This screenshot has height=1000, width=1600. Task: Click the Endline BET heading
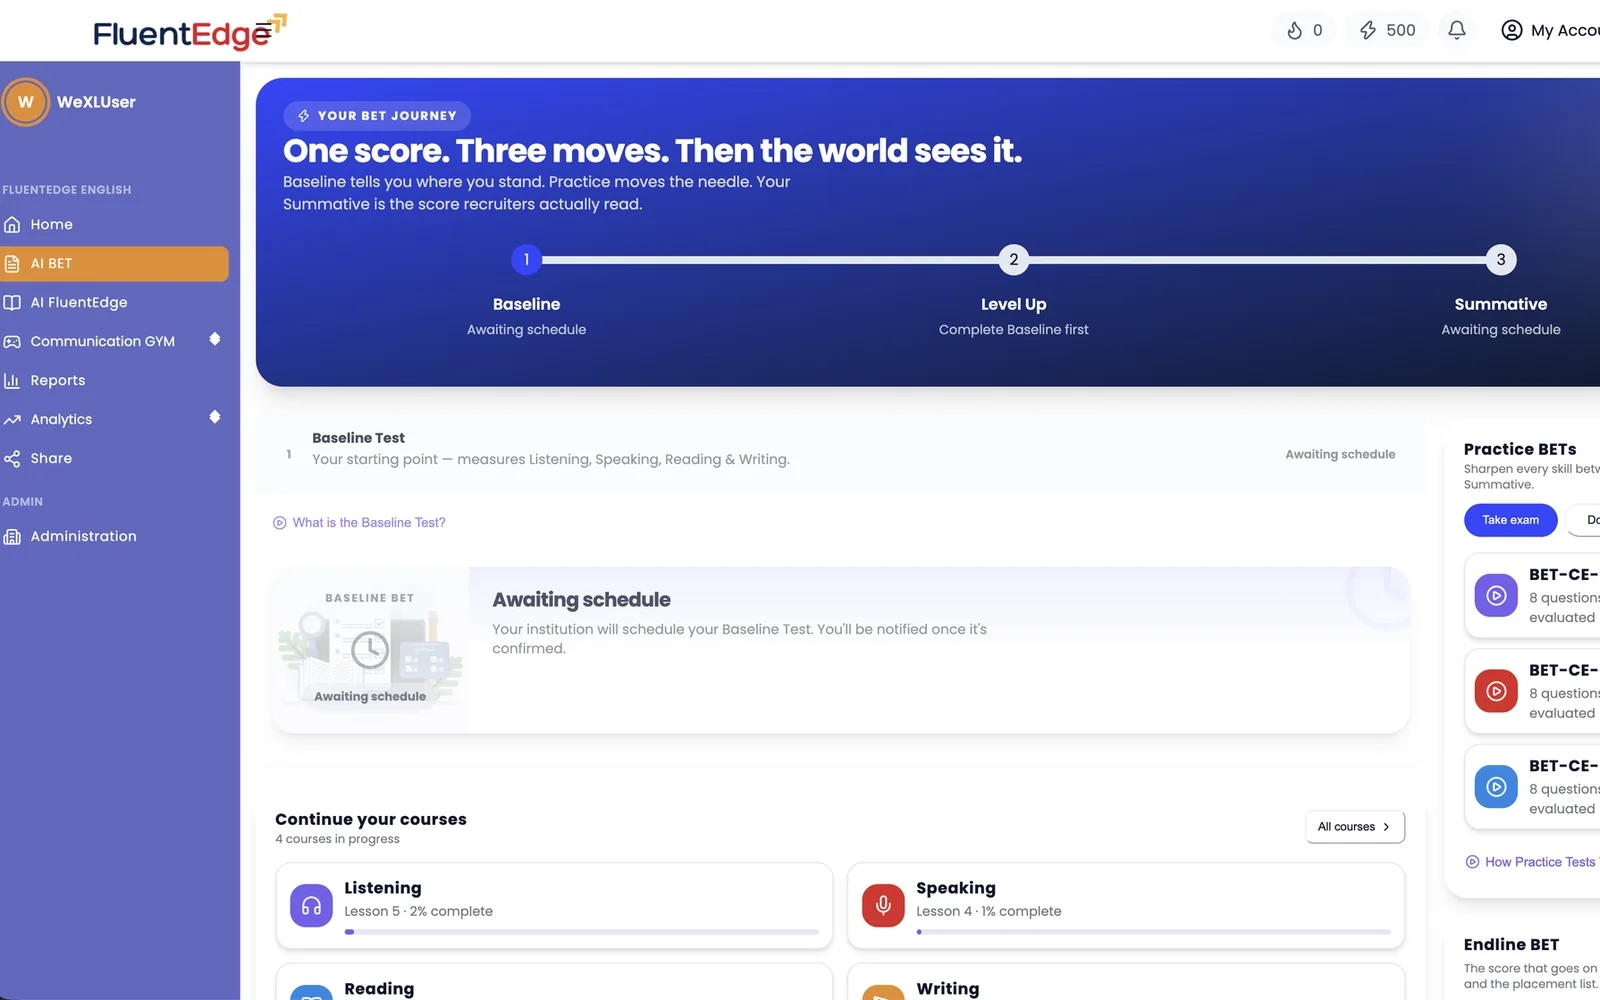tap(1511, 945)
